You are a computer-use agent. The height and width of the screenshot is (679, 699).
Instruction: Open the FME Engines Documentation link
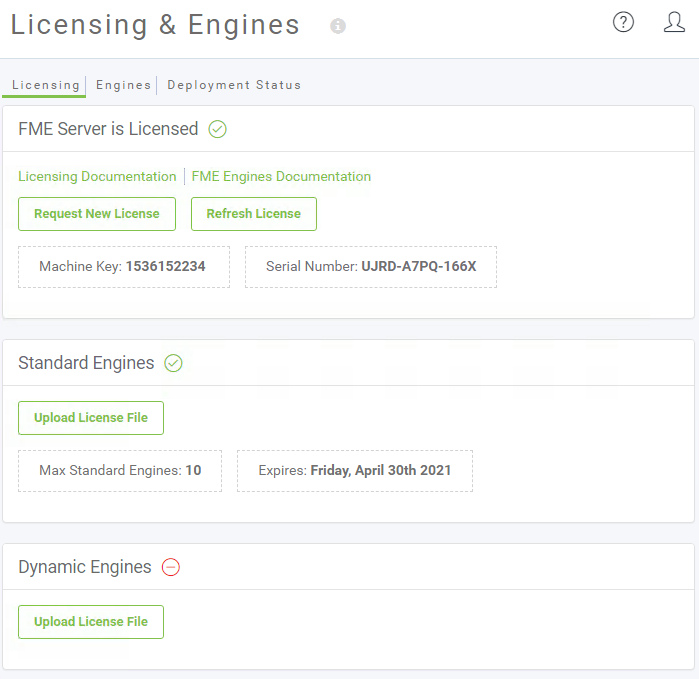coord(281,177)
